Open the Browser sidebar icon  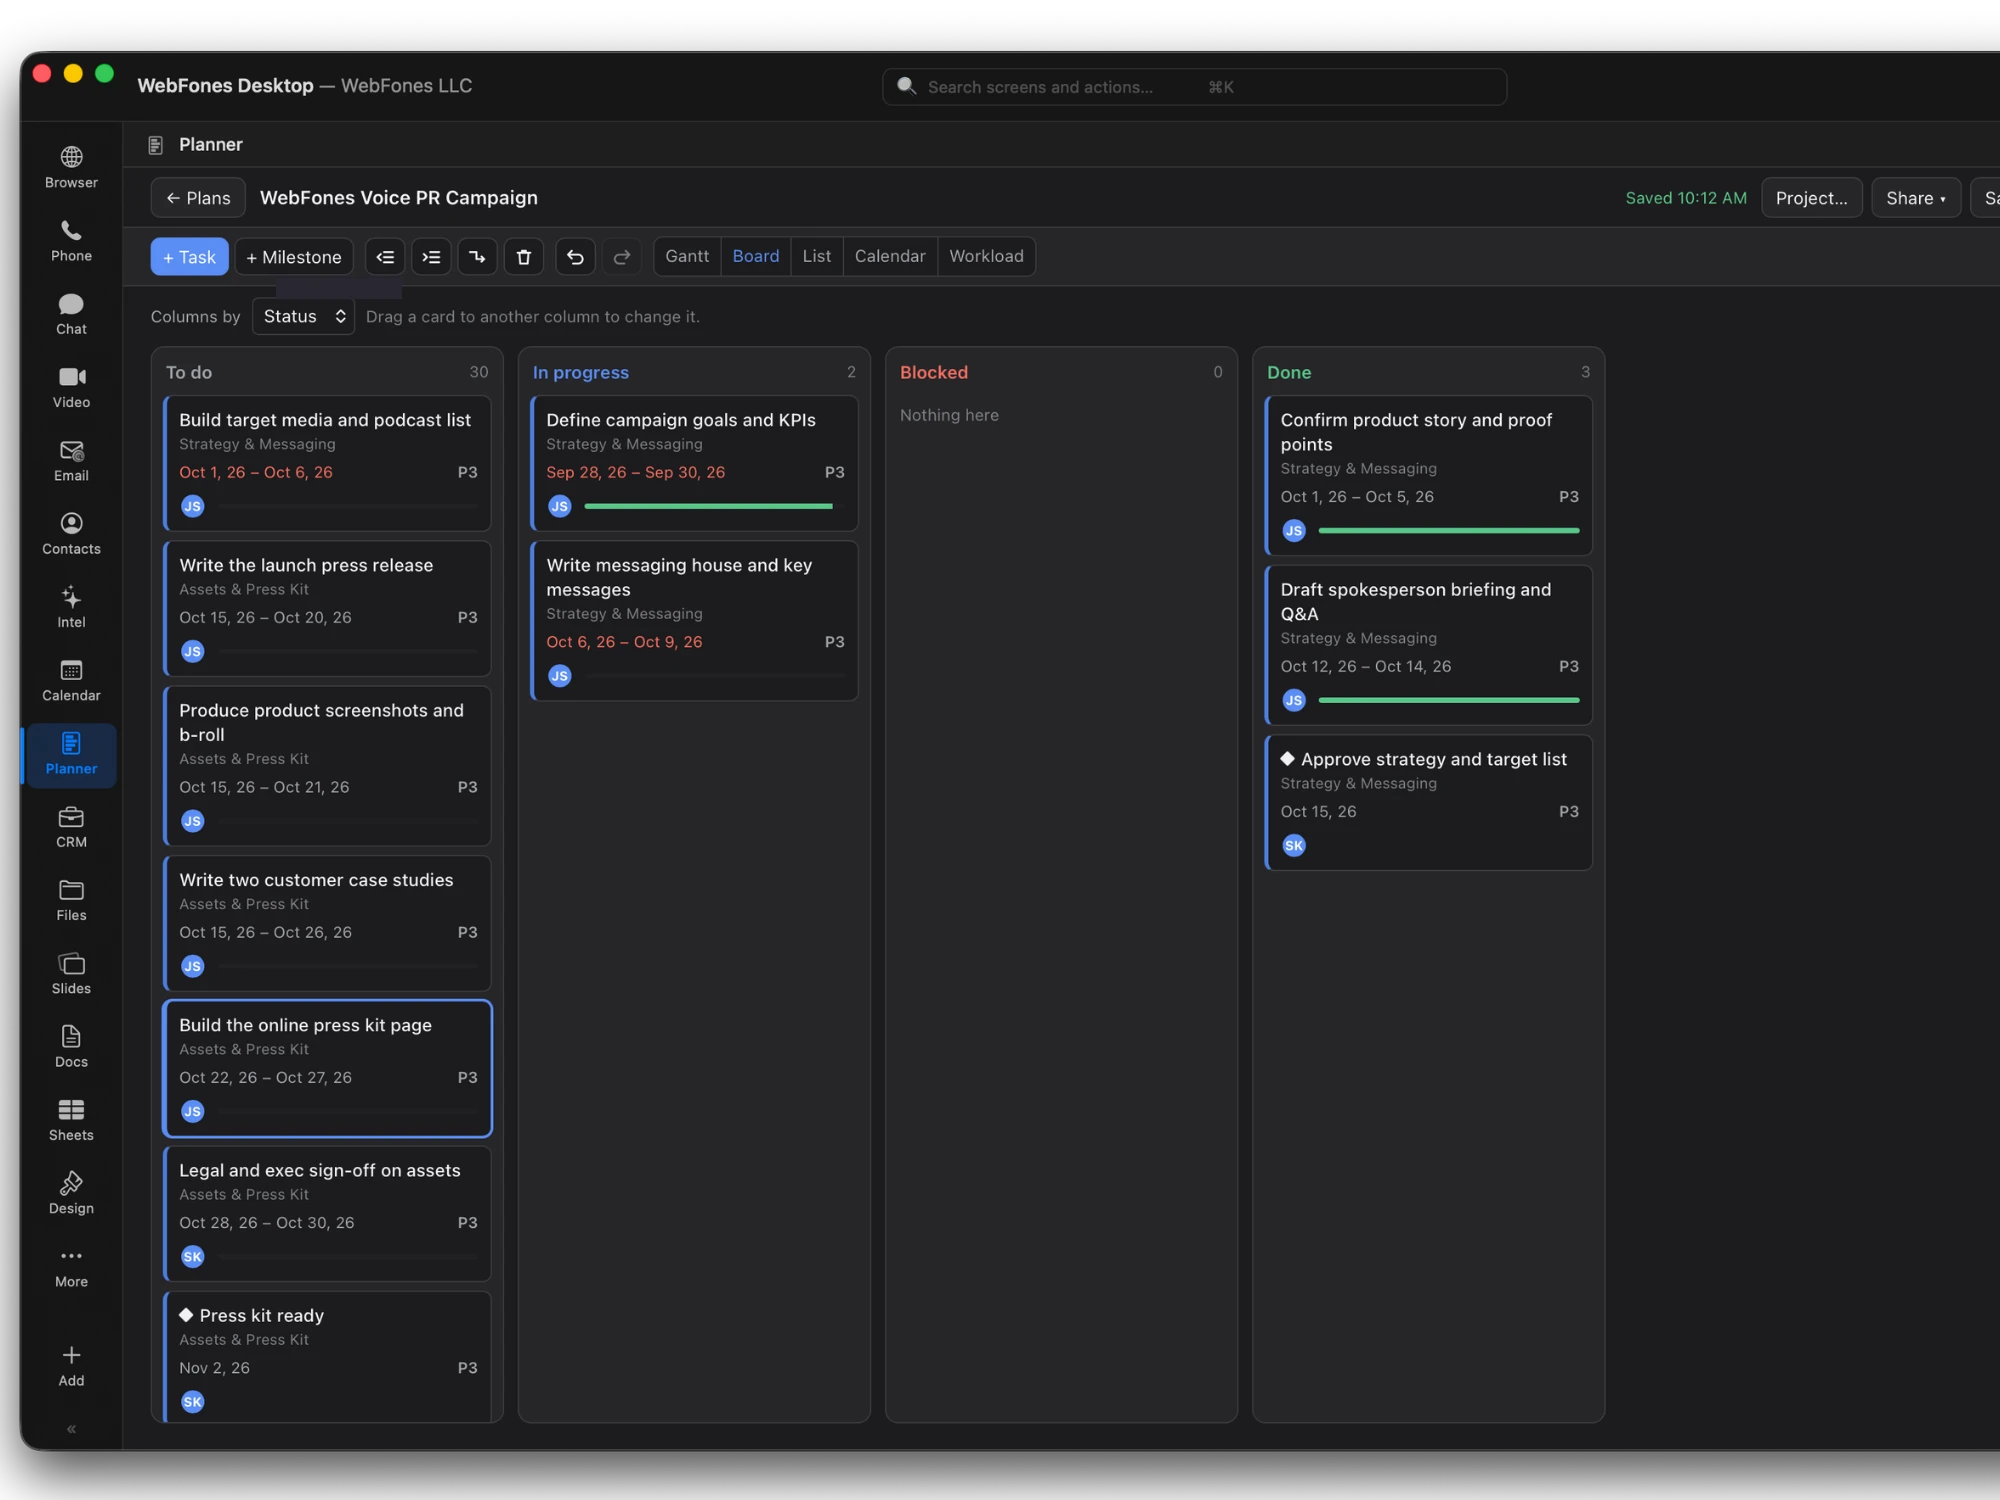pos(71,168)
